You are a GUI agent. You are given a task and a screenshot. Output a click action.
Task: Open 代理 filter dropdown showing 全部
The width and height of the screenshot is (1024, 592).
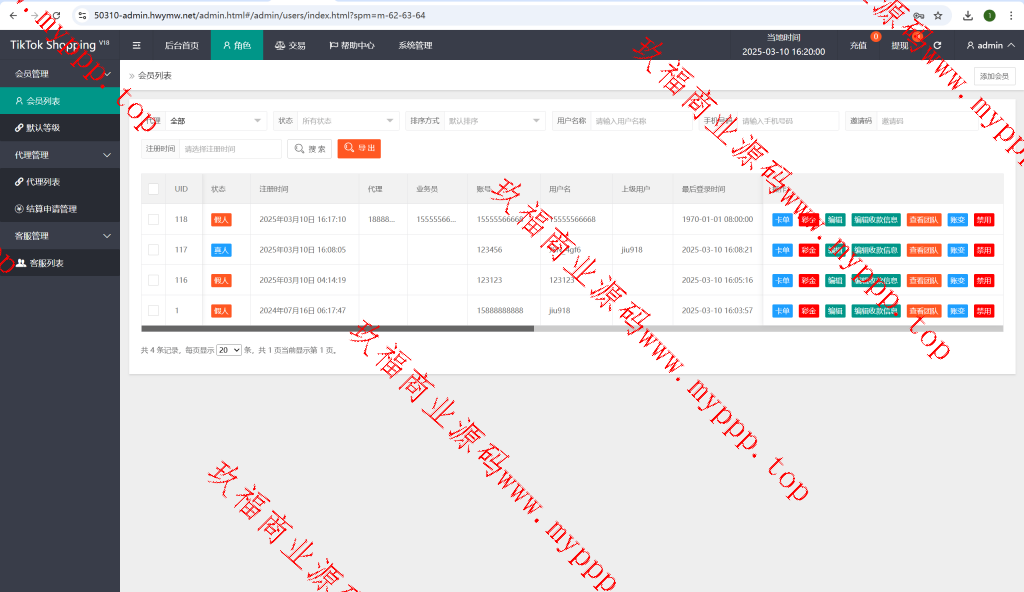click(x=216, y=121)
